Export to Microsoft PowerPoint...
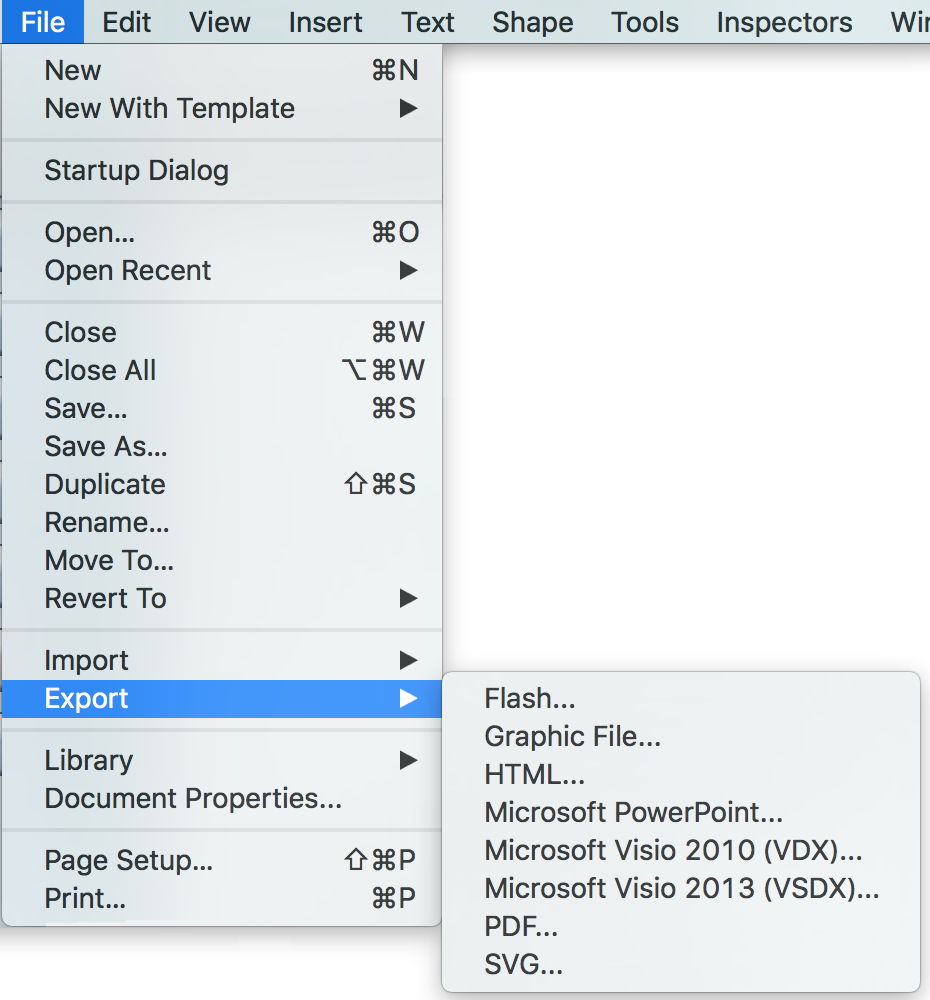This screenshot has height=1000, width=930. click(x=633, y=813)
